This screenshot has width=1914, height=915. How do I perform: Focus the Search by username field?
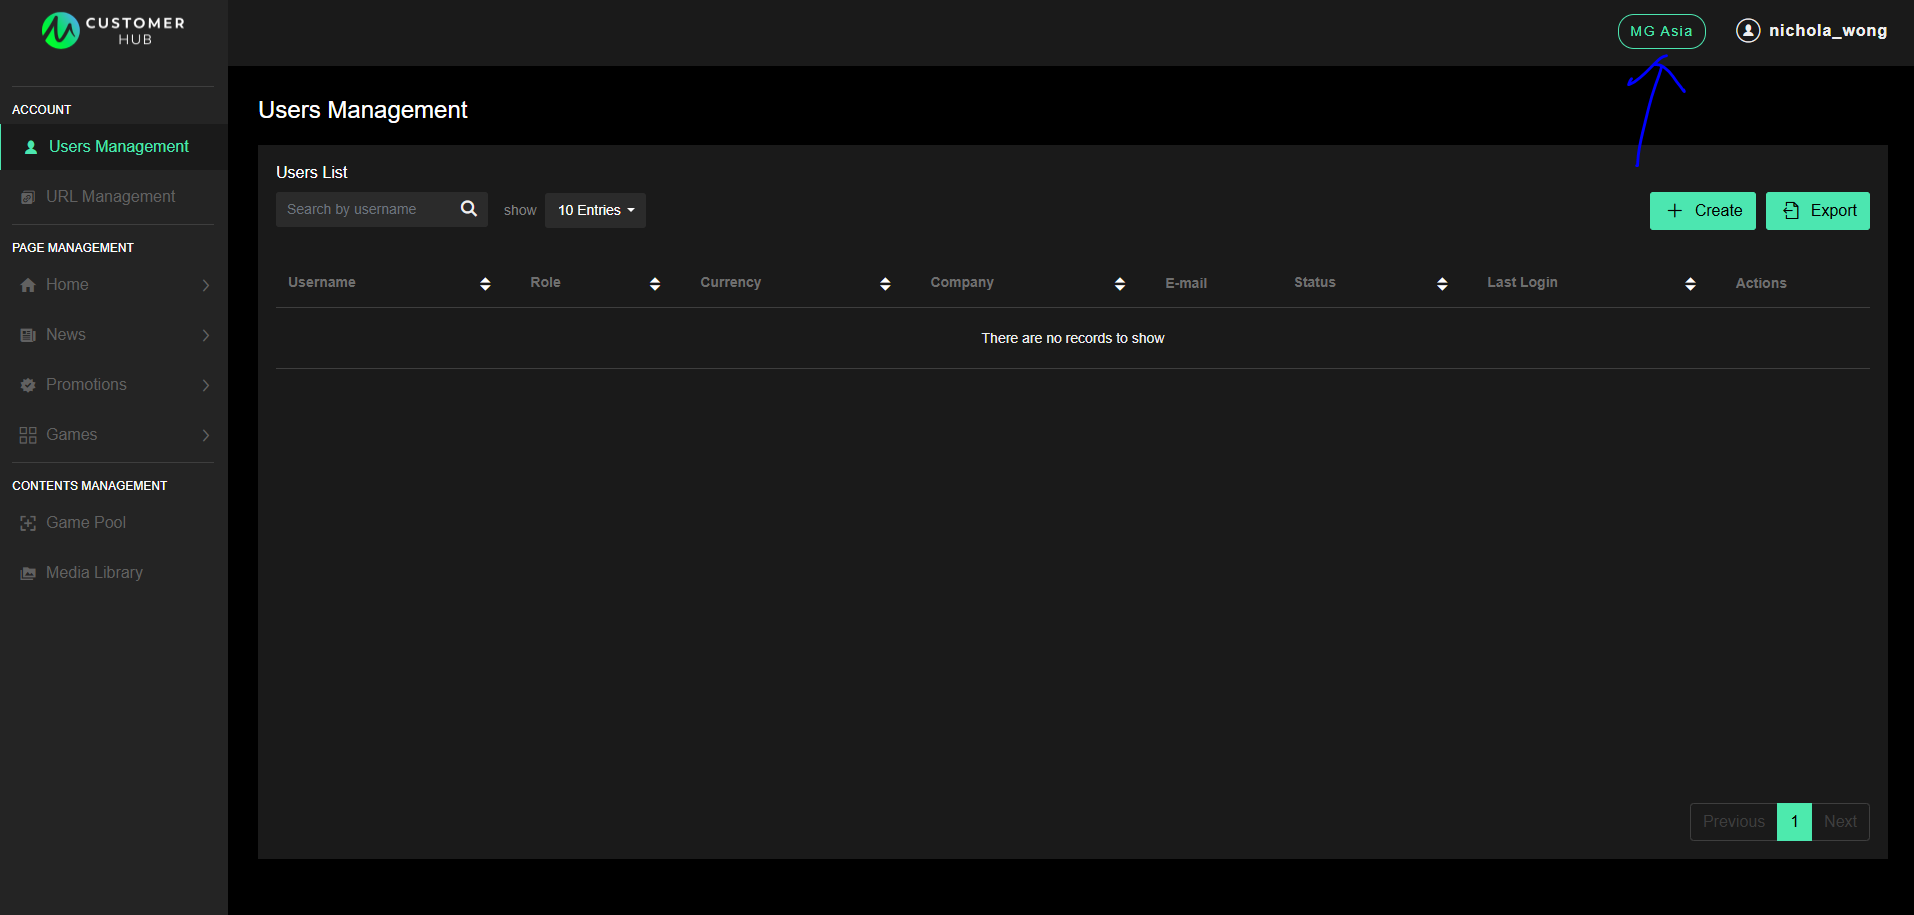tap(365, 209)
